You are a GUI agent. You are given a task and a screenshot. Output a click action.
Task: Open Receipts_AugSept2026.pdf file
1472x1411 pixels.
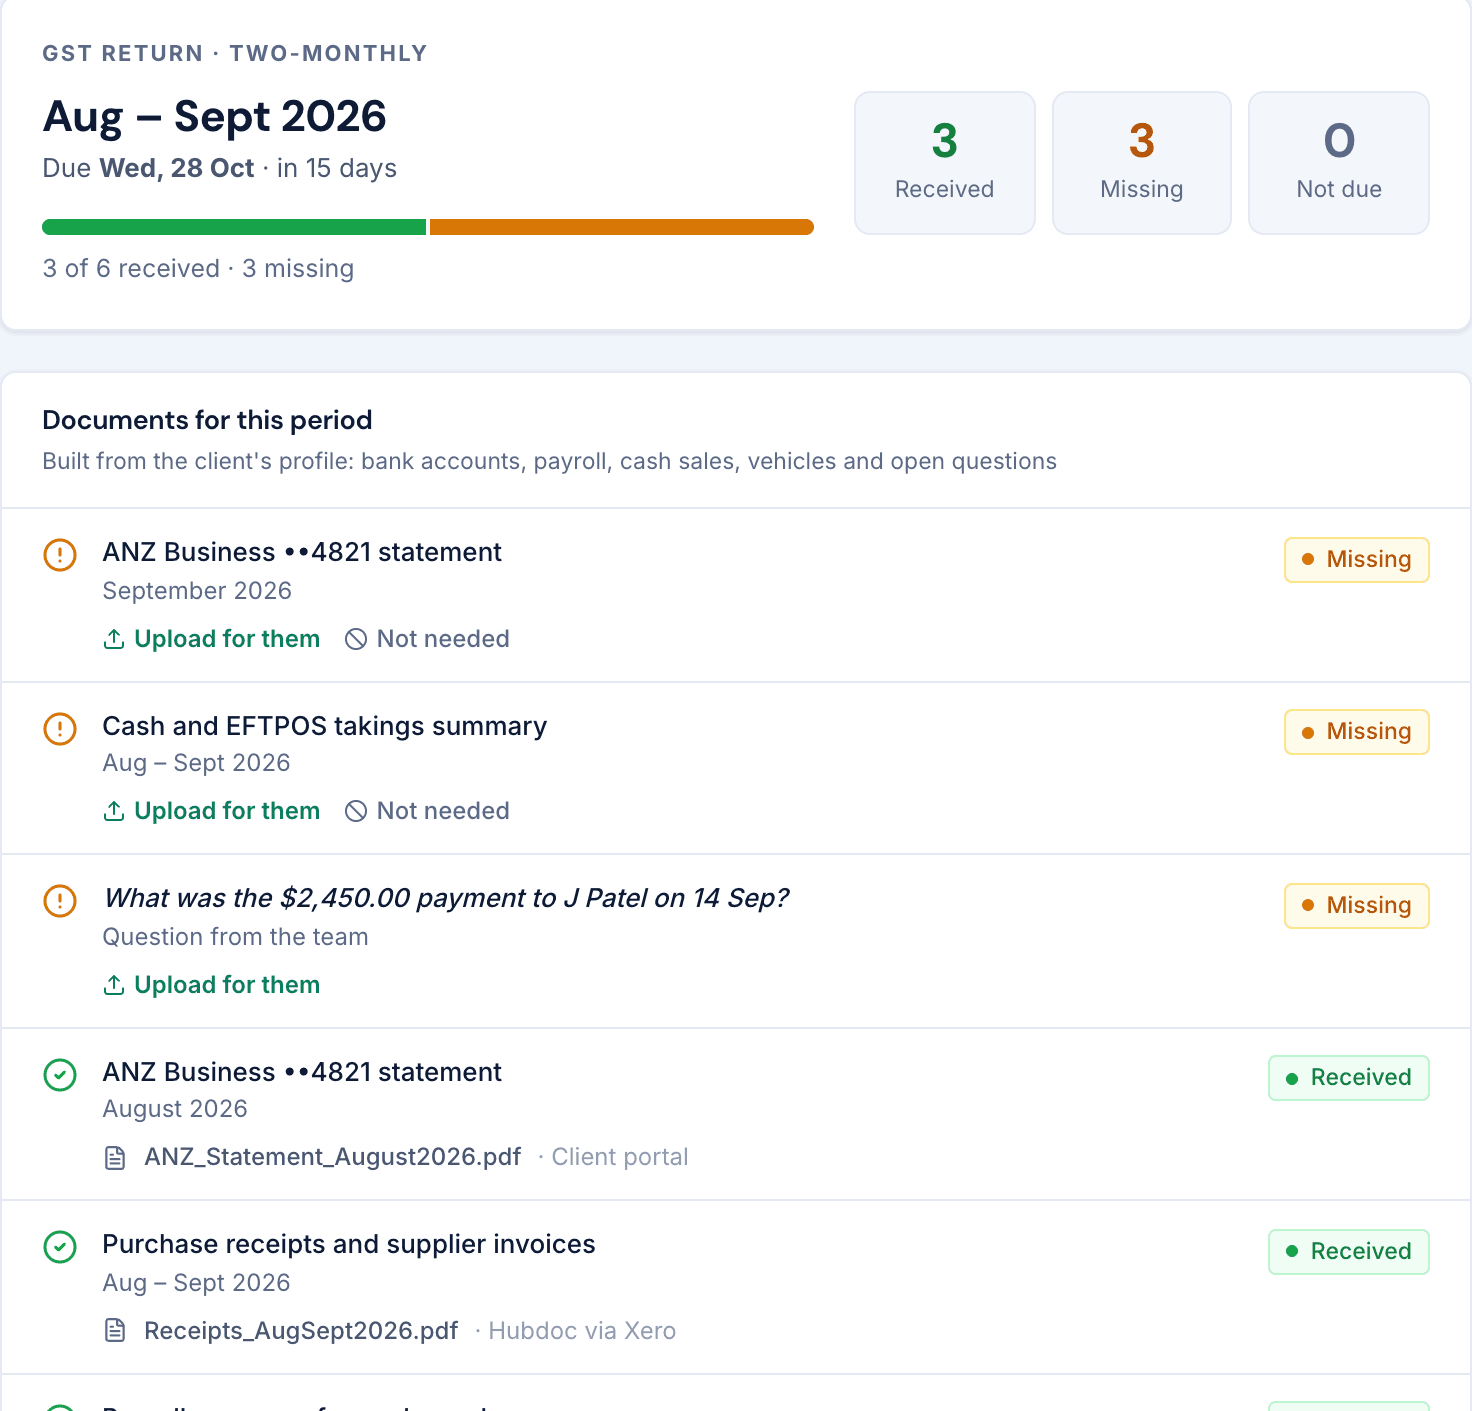tap(301, 1331)
